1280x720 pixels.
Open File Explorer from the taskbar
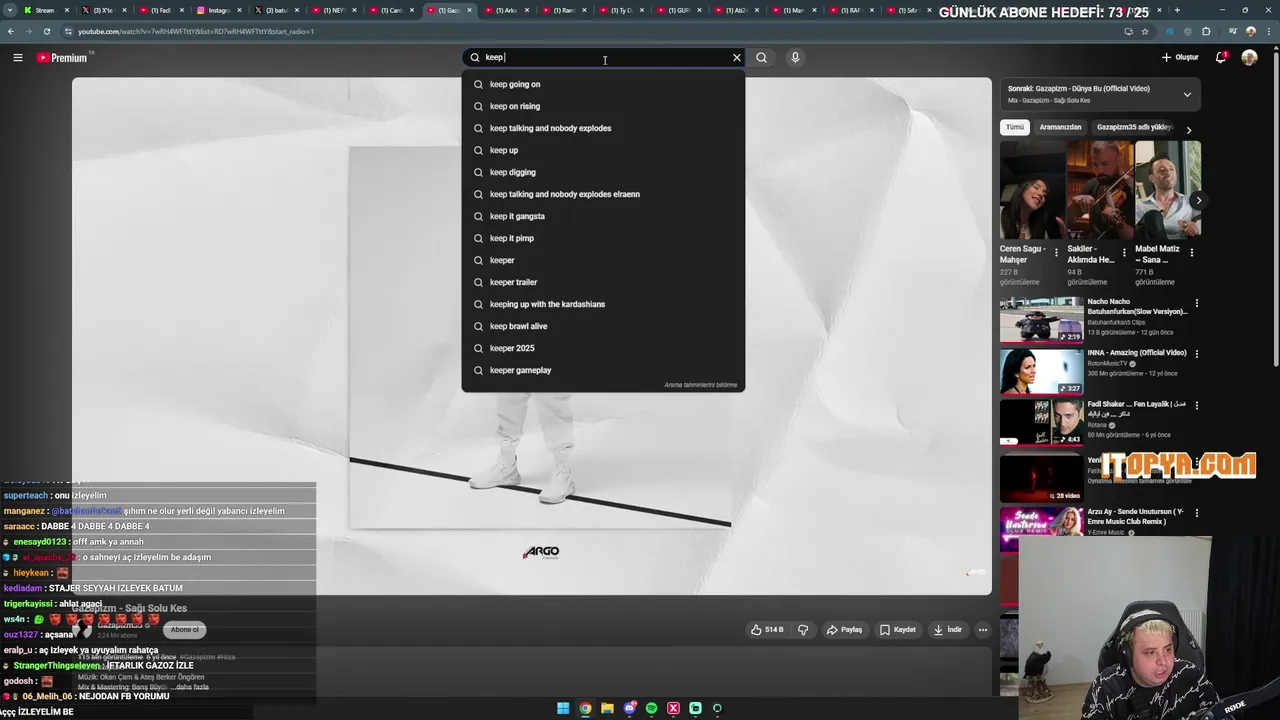607,708
